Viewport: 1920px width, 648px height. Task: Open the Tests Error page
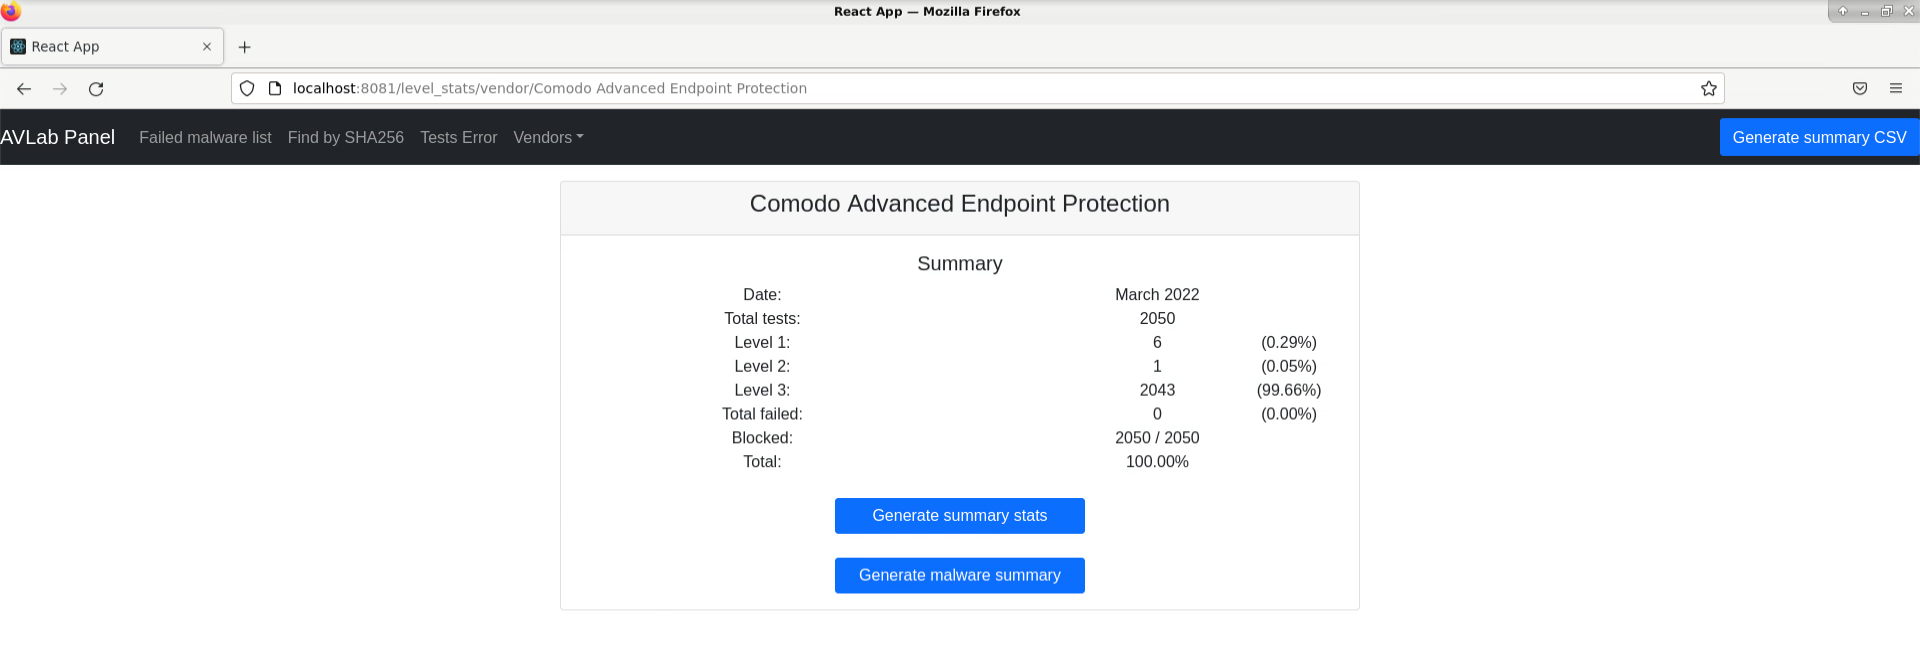[x=458, y=138]
